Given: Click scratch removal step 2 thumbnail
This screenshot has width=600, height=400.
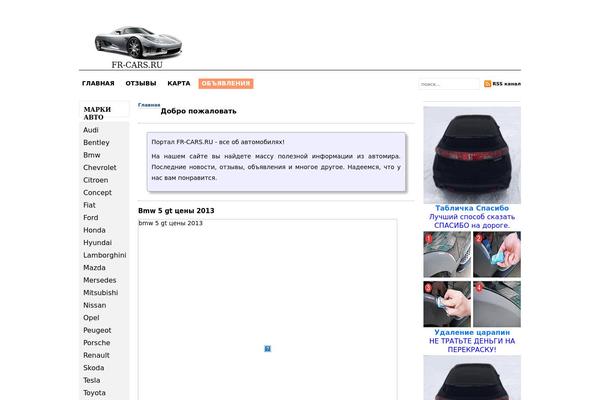Looking at the screenshot, I should [x=497, y=255].
